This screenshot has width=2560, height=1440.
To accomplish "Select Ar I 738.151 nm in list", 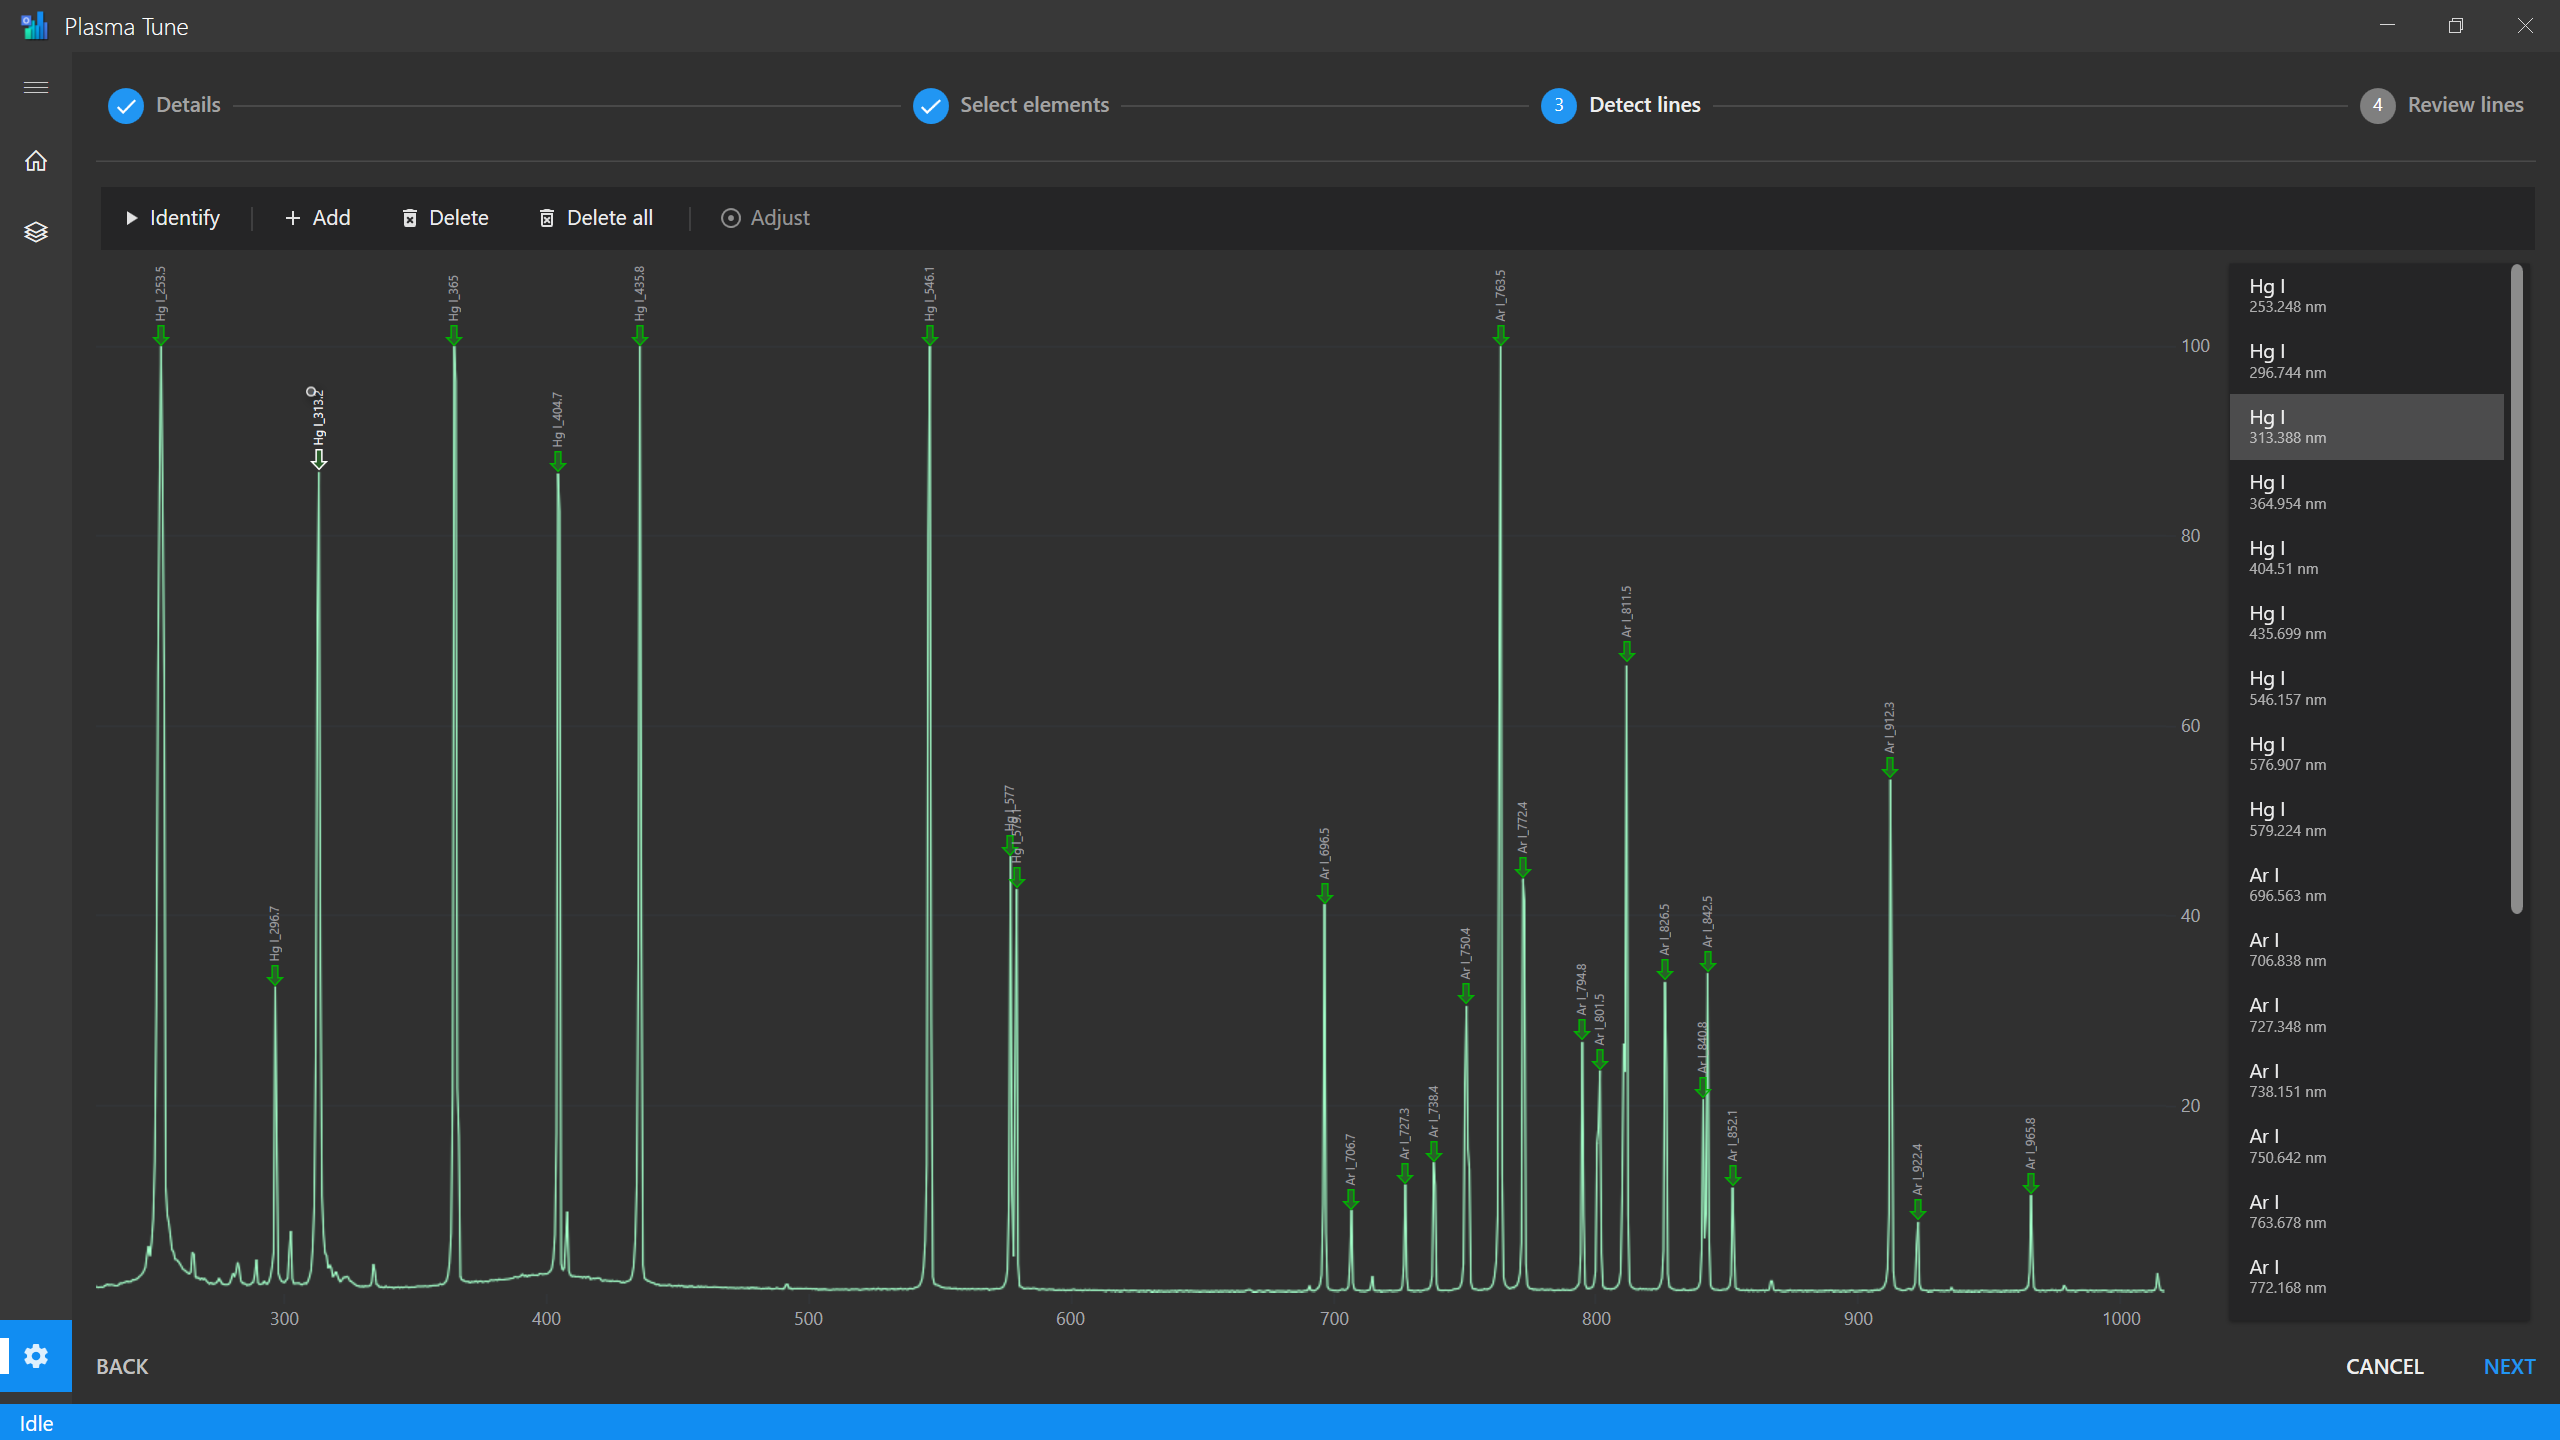I will point(2366,1081).
